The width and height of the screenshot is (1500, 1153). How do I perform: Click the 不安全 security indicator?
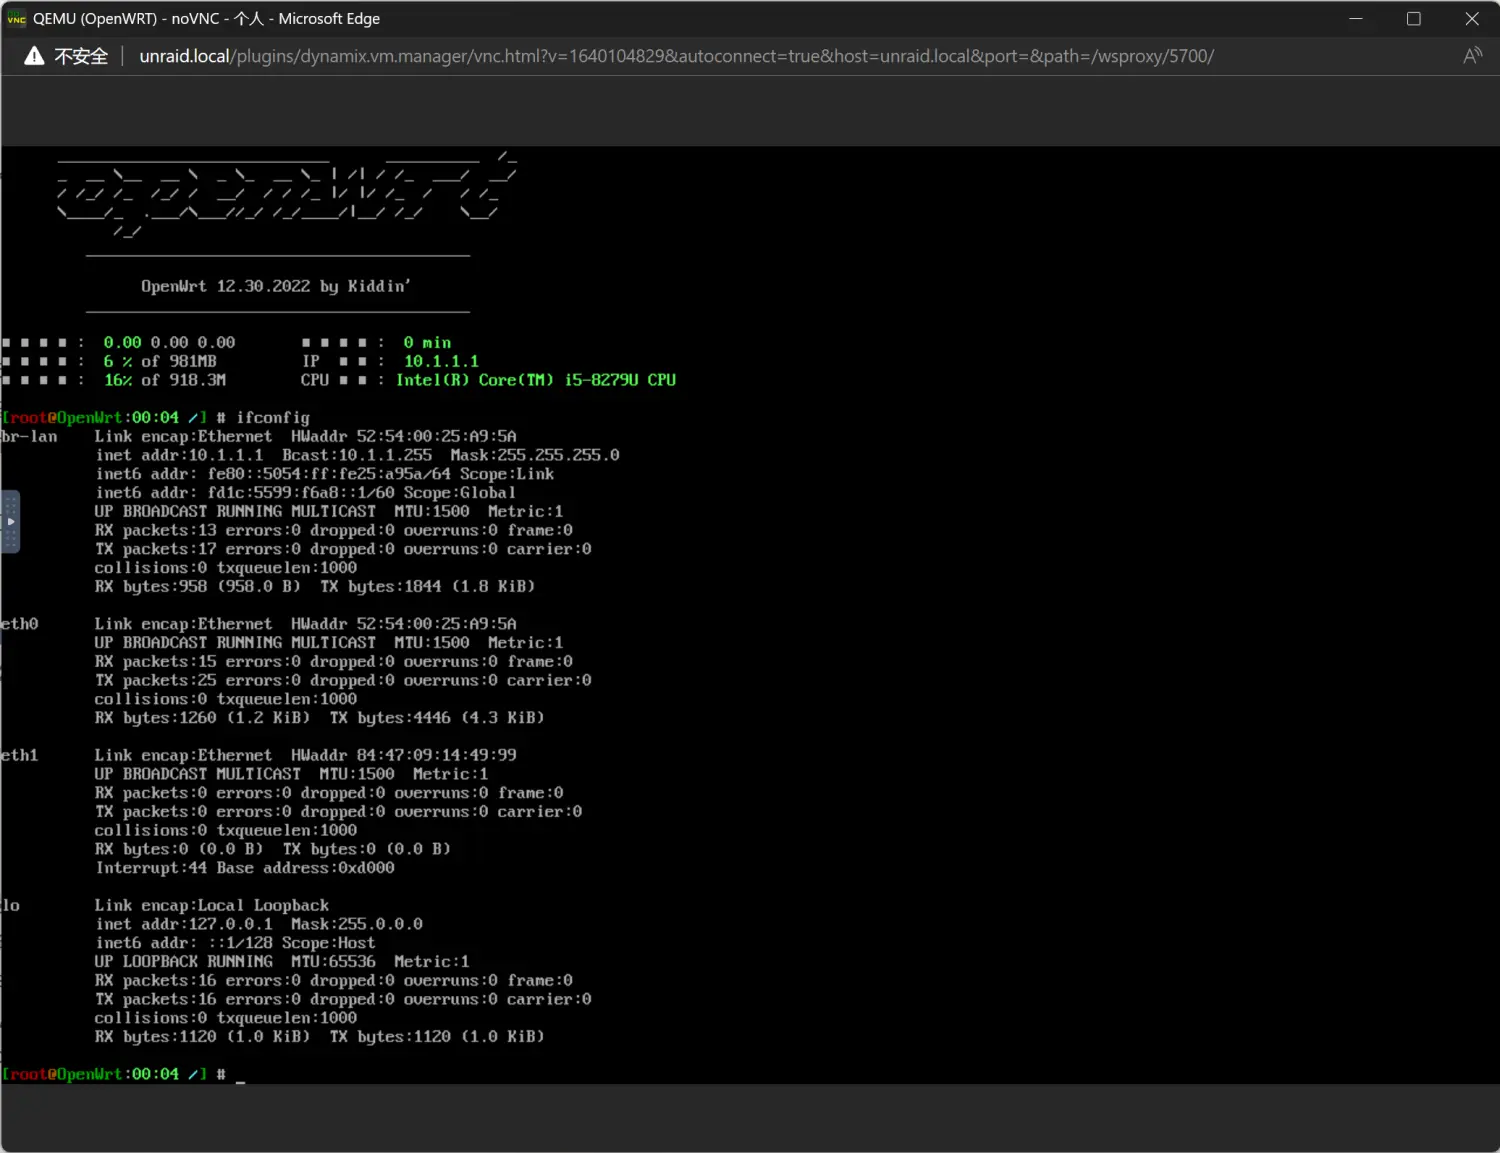click(x=80, y=56)
